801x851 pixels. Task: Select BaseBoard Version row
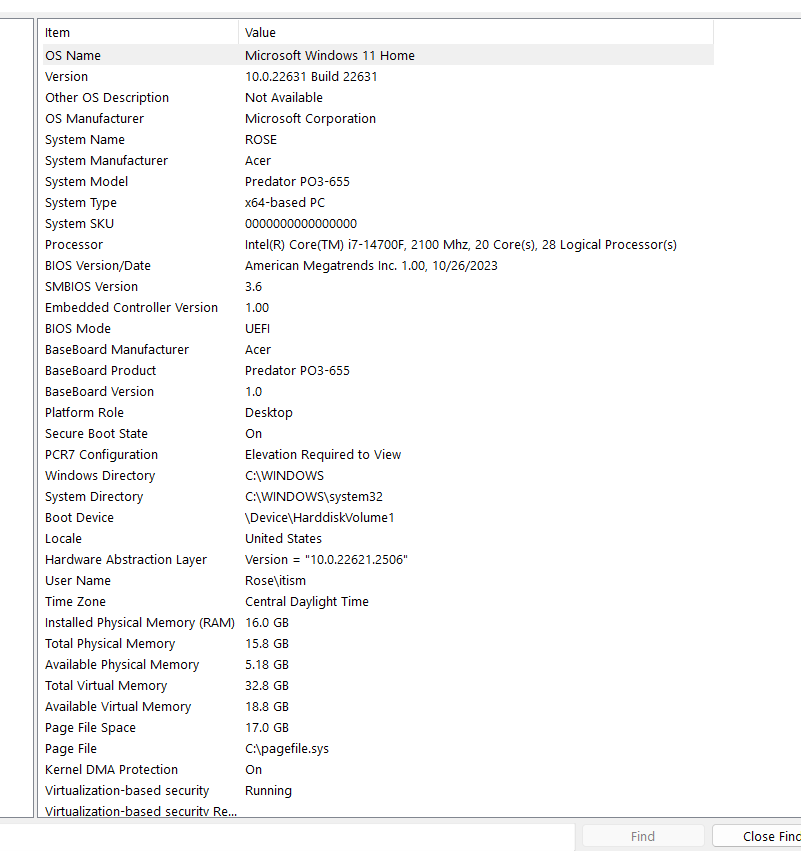pyautogui.click(x=378, y=391)
